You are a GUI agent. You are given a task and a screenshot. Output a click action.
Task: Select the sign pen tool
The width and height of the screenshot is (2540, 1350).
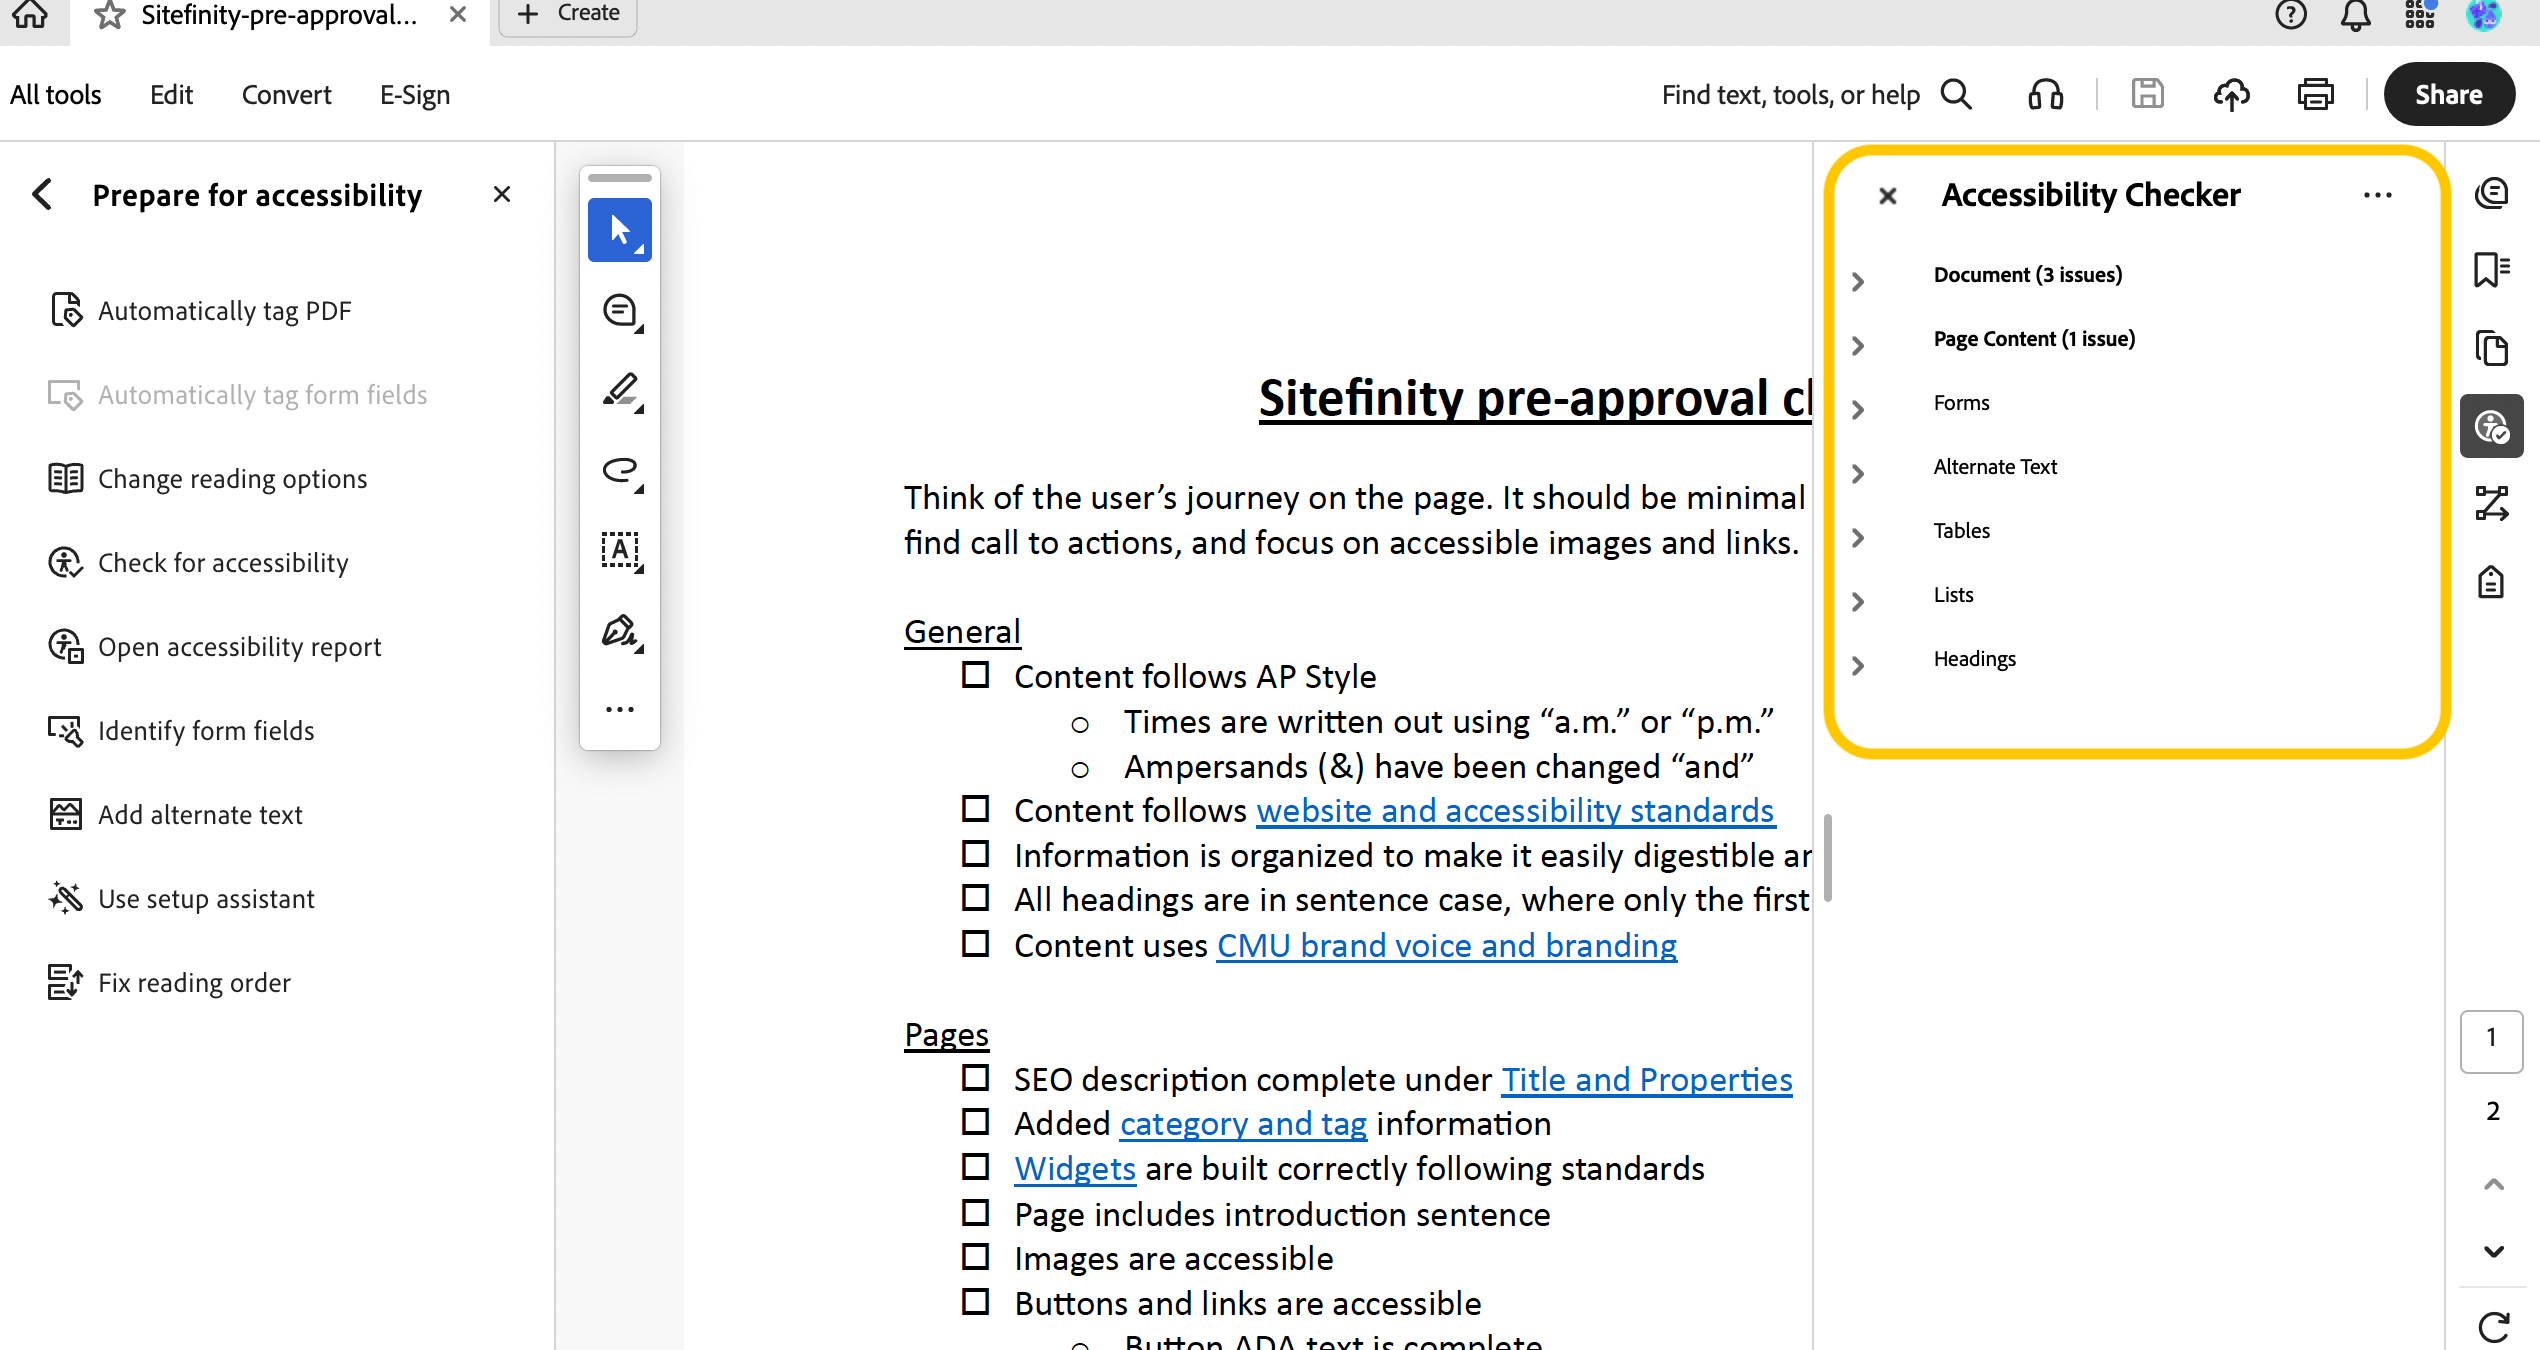(x=621, y=632)
